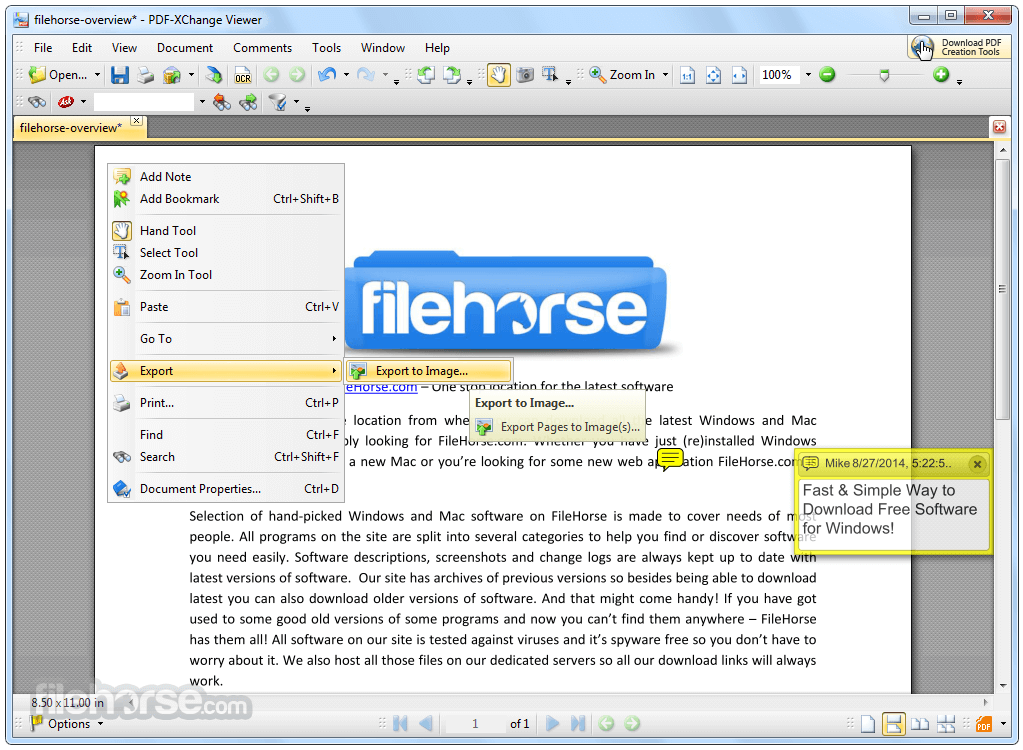Viewport: 1023px width, 750px height.
Task: Open the Comments menu
Action: [x=262, y=48]
